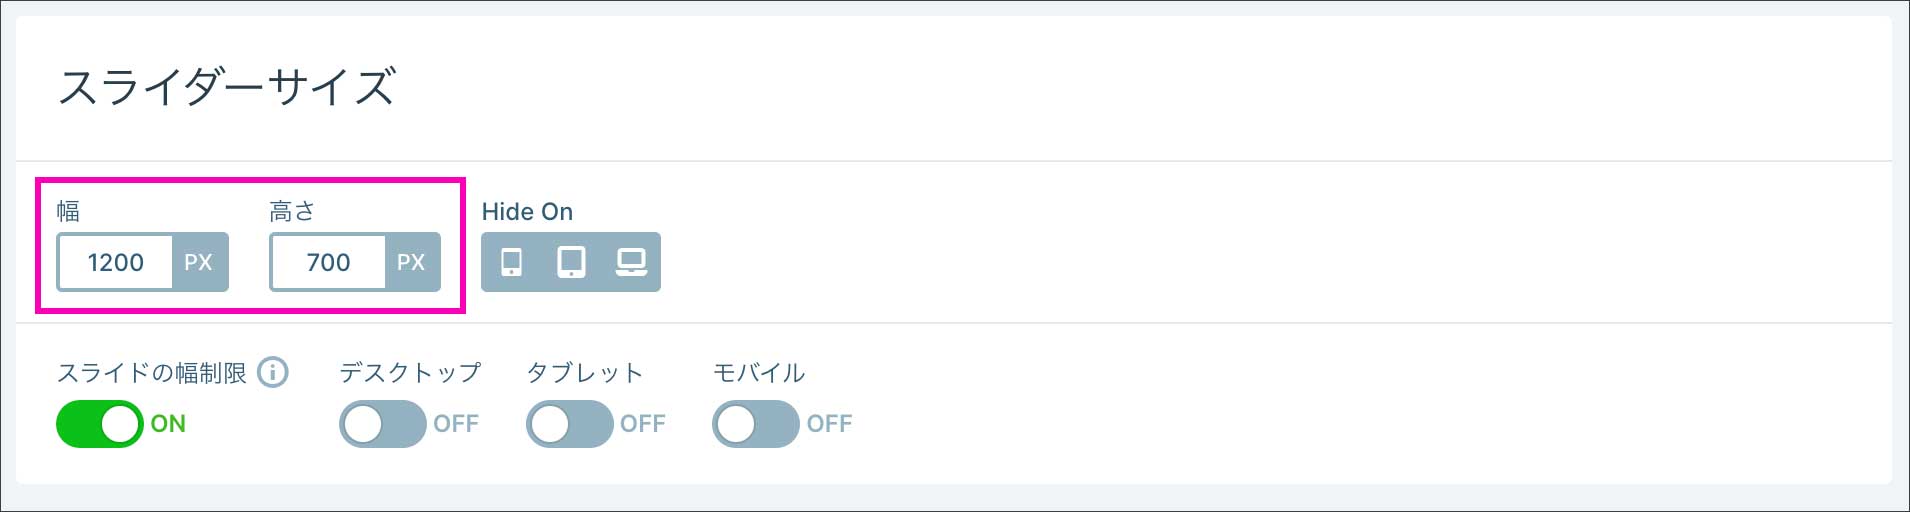Screen dimensions: 1910x512
Task: Click the 幅 label text
Action: [68, 211]
